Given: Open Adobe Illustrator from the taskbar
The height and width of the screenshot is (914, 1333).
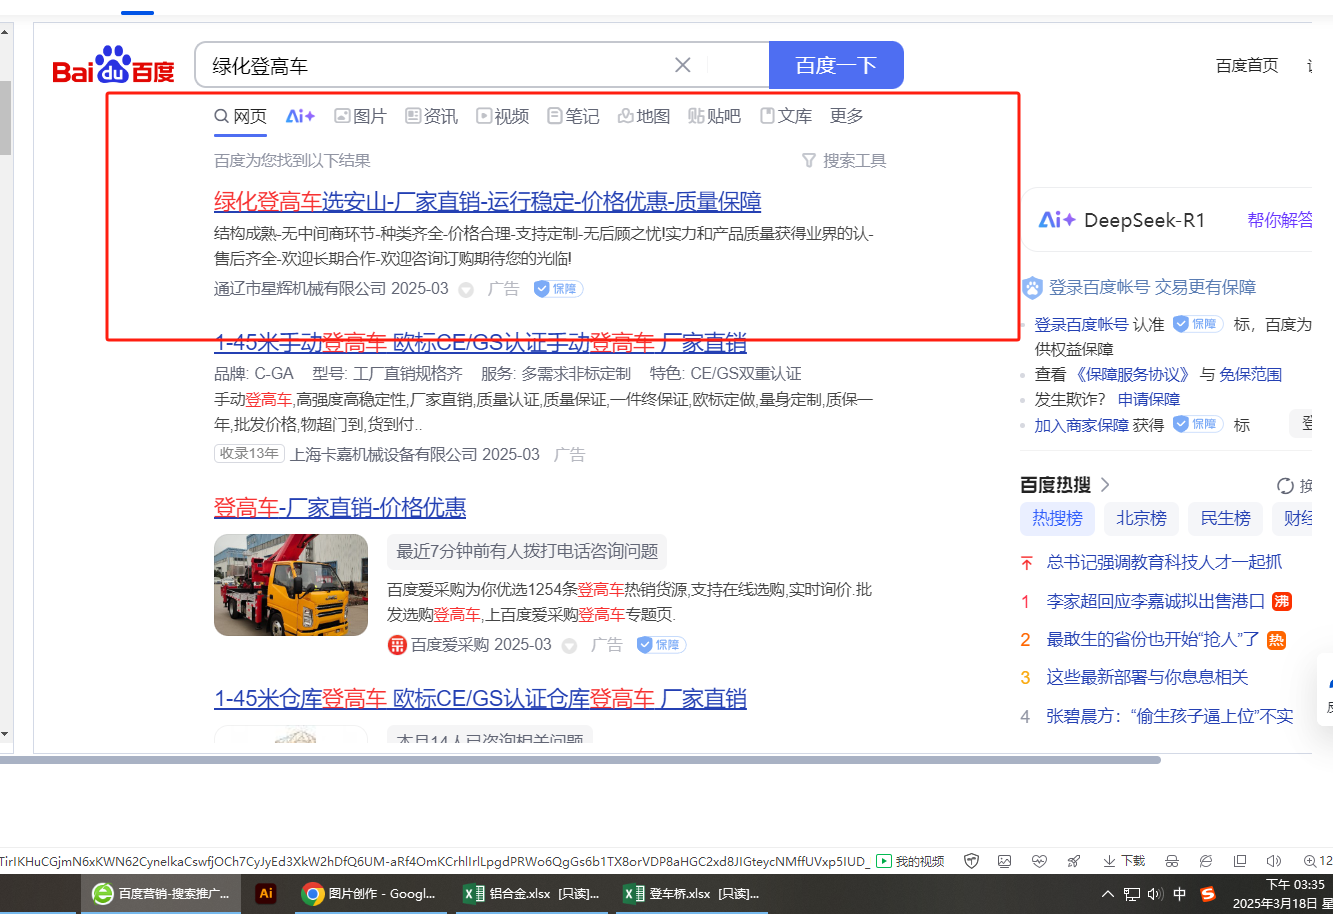Looking at the screenshot, I should pyautogui.click(x=266, y=893).
